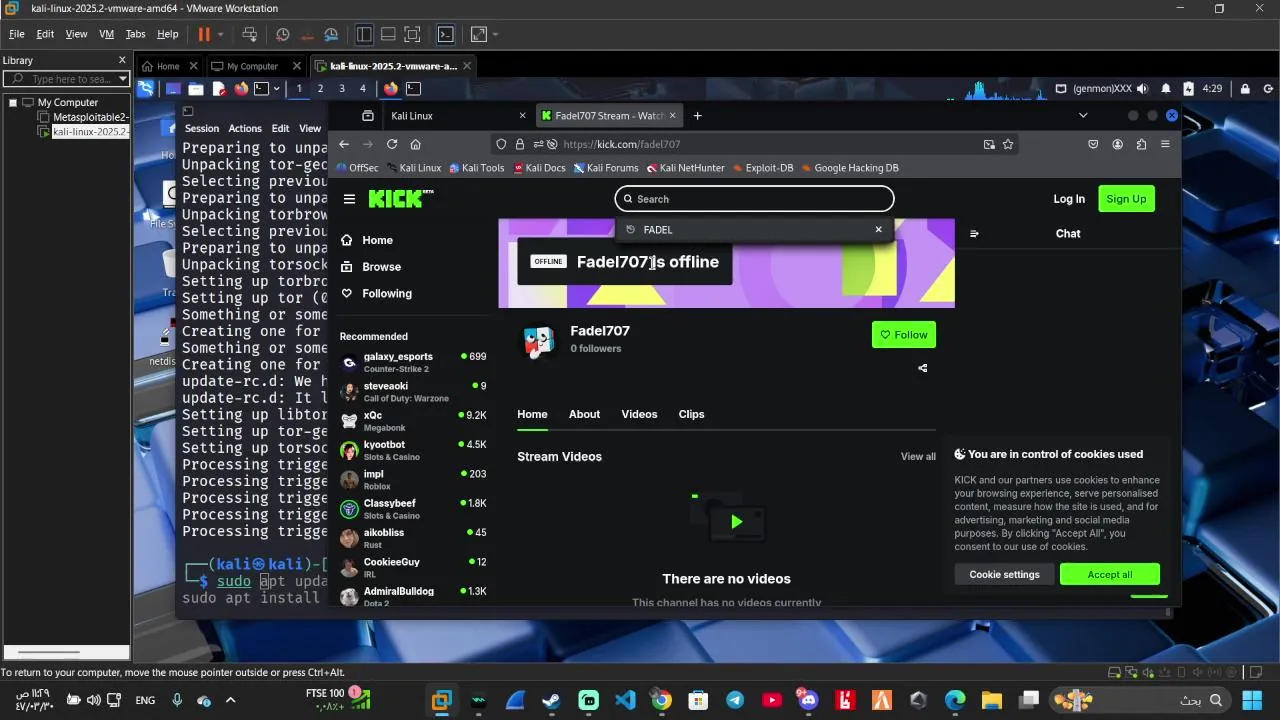Click the Log In button
This screenshot has width=1280, height=720.
click(1069, 199)
